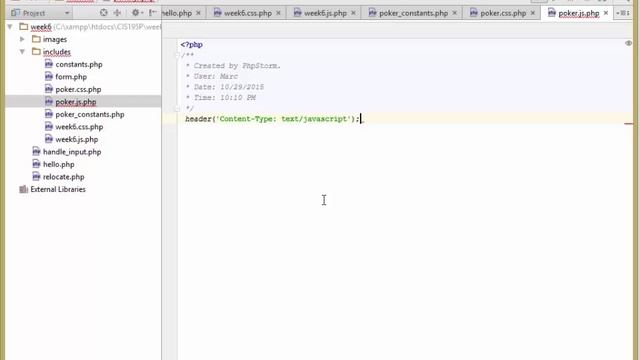
Task: Close the hello.php tab
Action: point(198,13)
